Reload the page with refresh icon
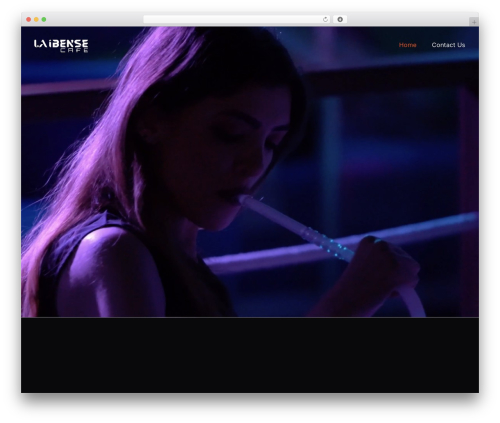The height and width of the screenshot is (423, 500). pyautogui.click(x=325, y=20)
